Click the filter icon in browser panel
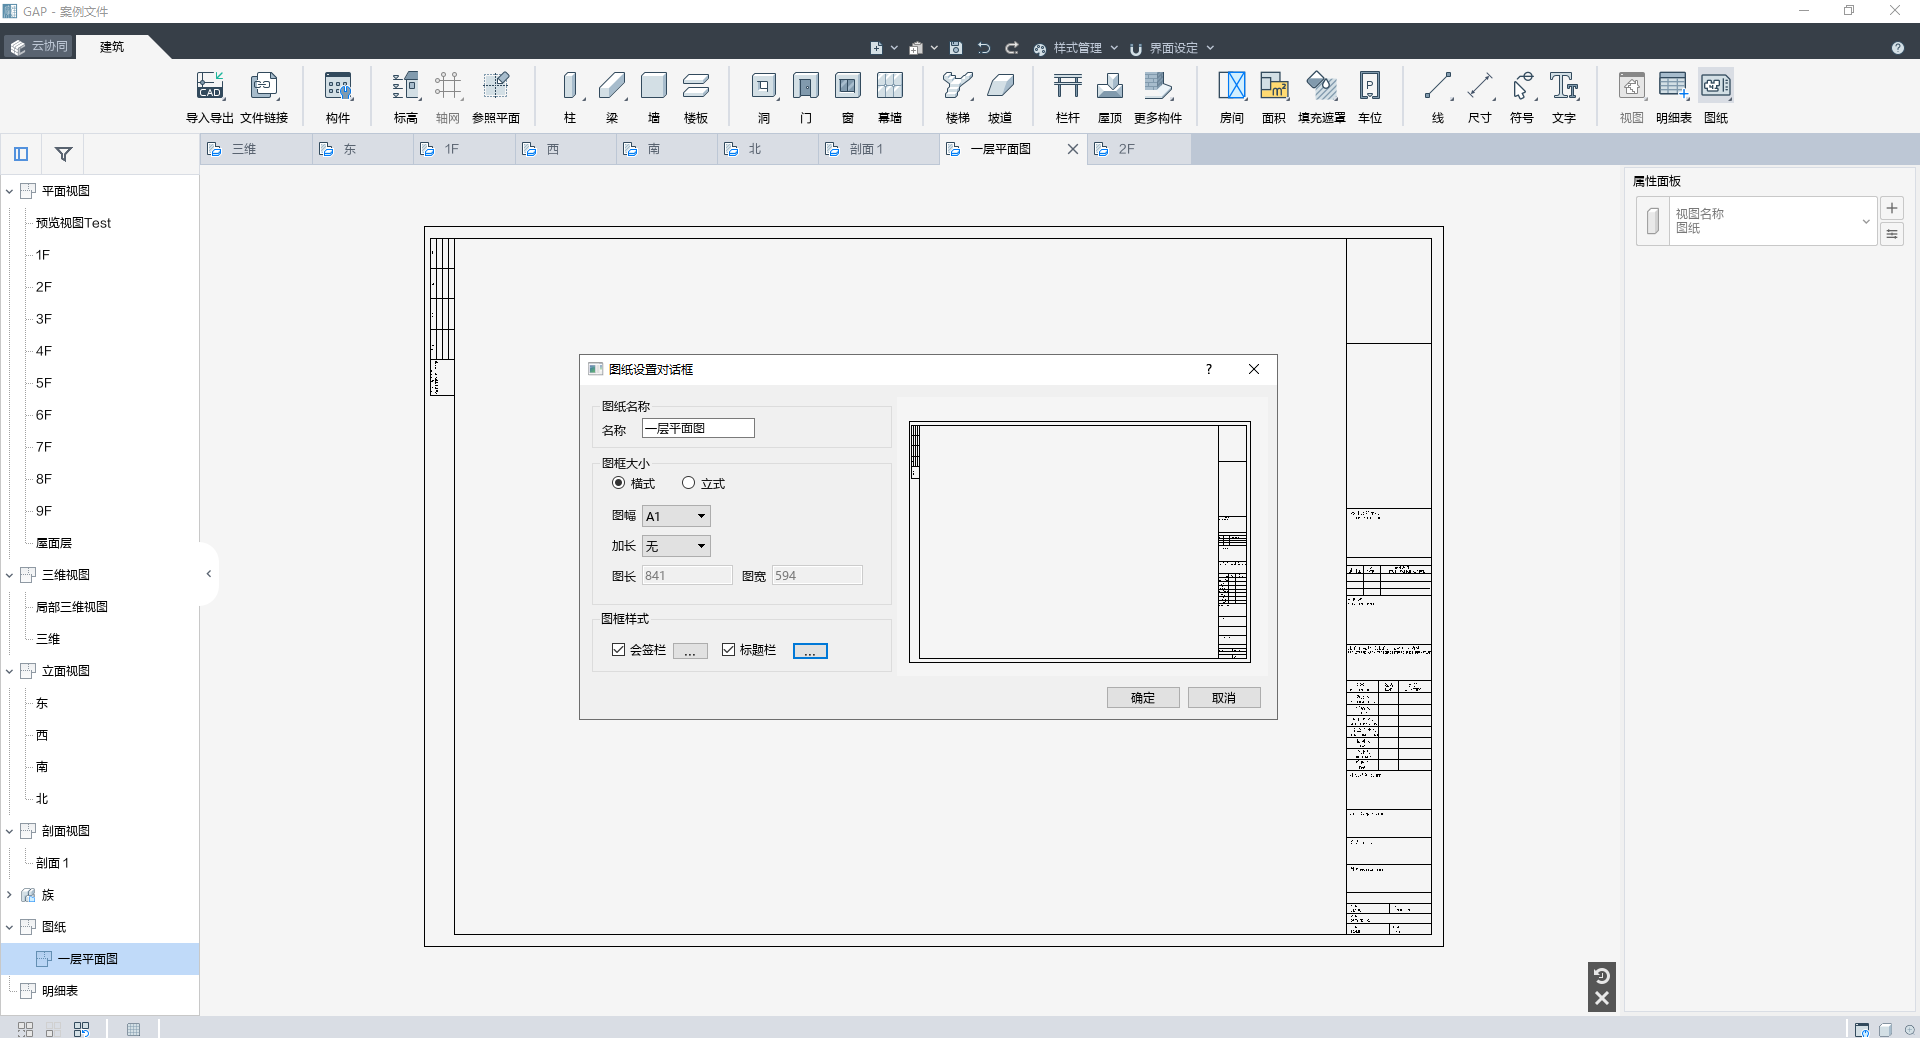The width and height of the screenshot is (1920, 1038). click(x=63, y=154)
